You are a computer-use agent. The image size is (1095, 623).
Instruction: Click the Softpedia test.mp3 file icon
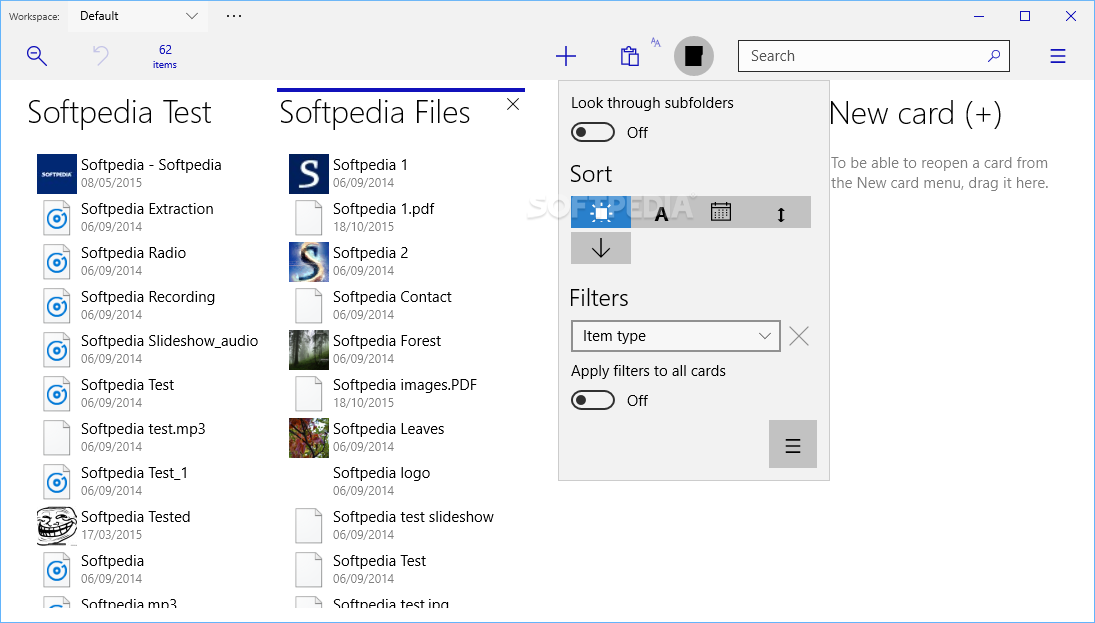tap(57, 437)
